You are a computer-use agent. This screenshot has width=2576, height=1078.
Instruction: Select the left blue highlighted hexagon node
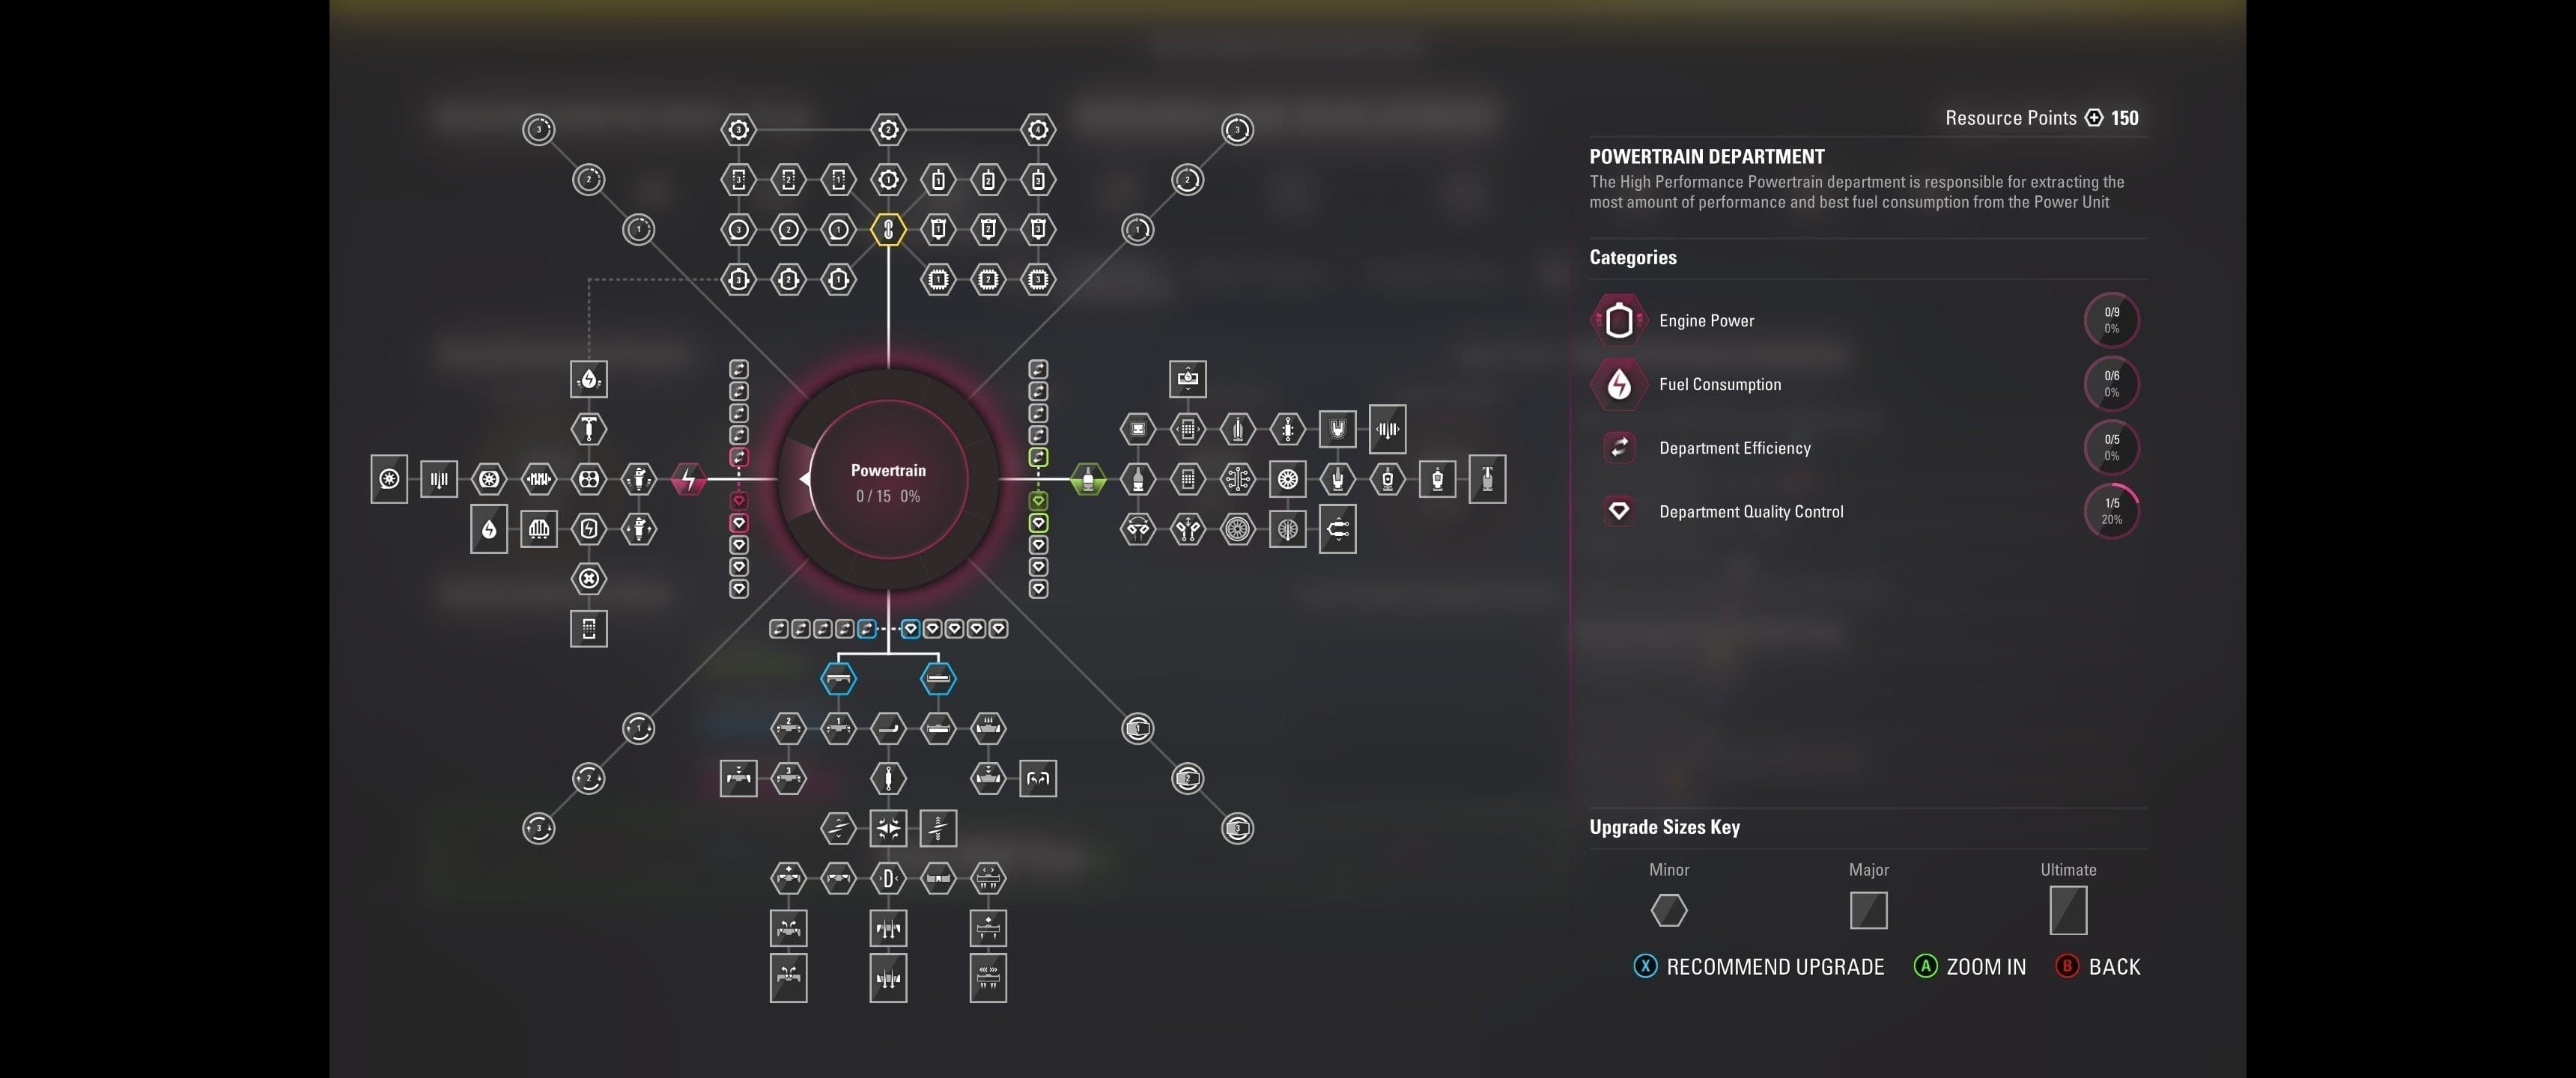point(838,679)
